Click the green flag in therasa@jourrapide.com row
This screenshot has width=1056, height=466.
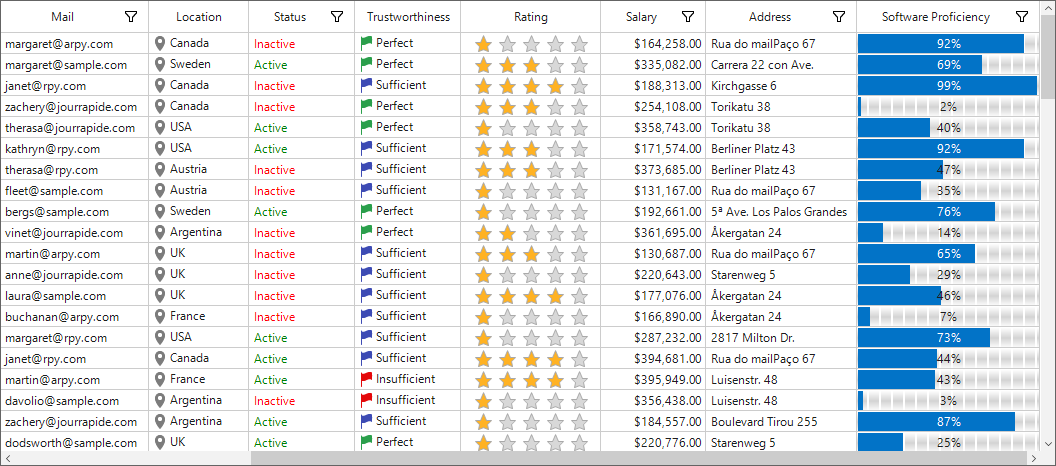(x=366, y=127)
